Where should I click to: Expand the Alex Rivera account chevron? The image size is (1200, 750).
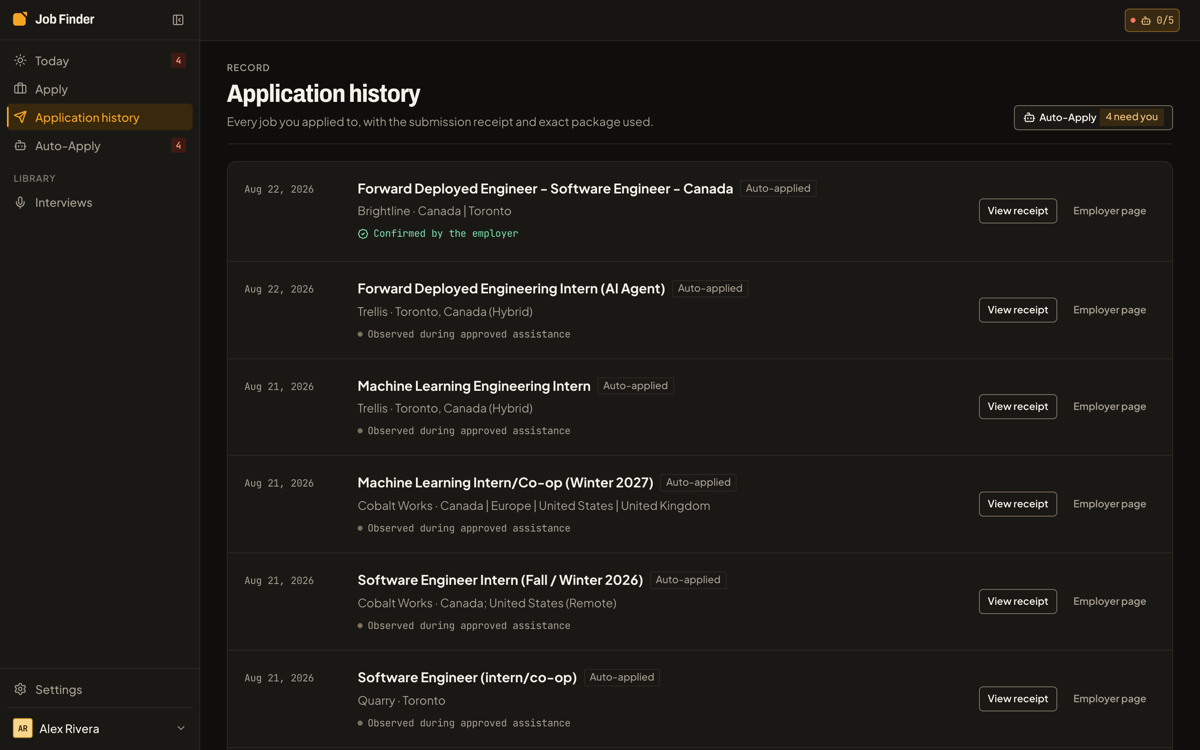pyautogui.click(x=181, y=728)
